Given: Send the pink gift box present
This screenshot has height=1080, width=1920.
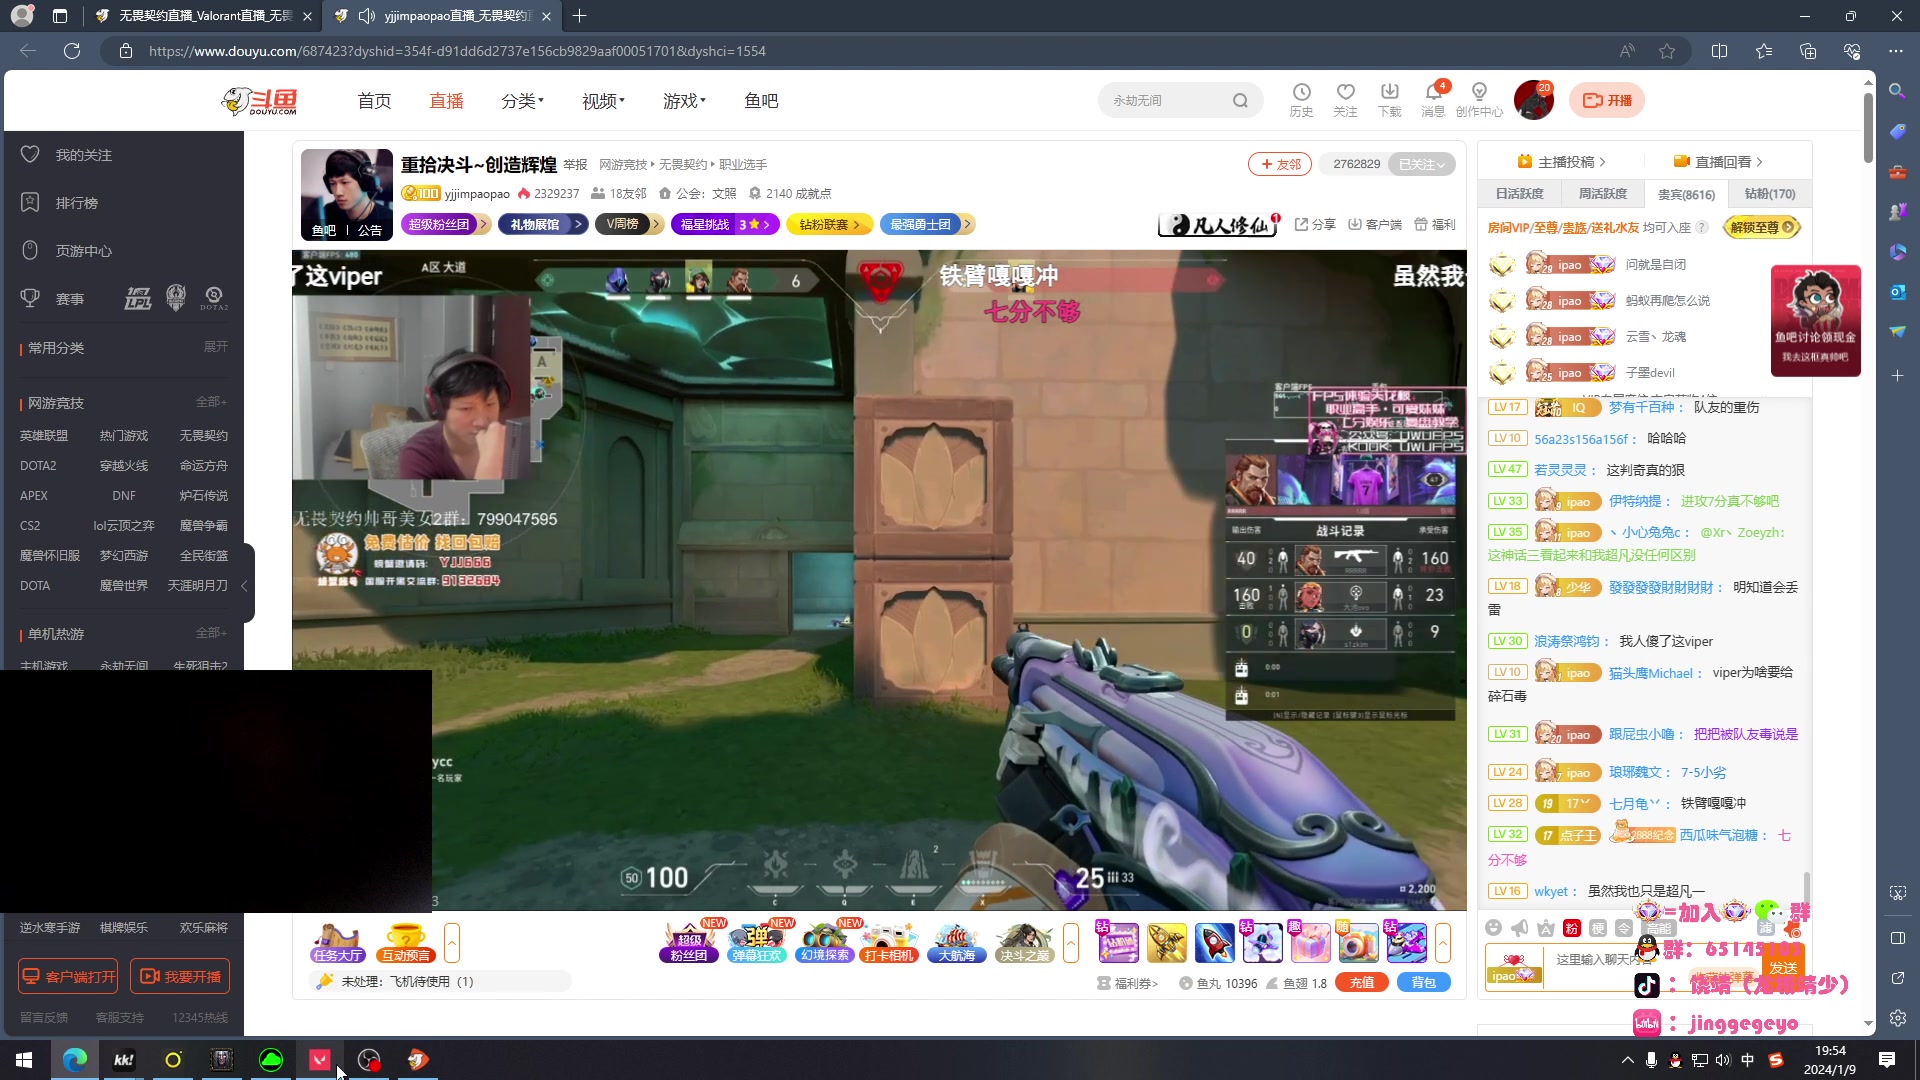Looking at the screenshot, I should [1310, 943].
